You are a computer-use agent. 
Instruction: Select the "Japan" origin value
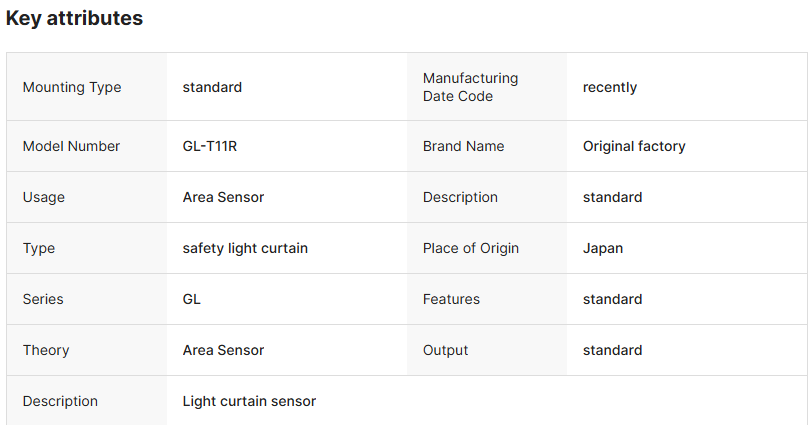tap(603, 248)
